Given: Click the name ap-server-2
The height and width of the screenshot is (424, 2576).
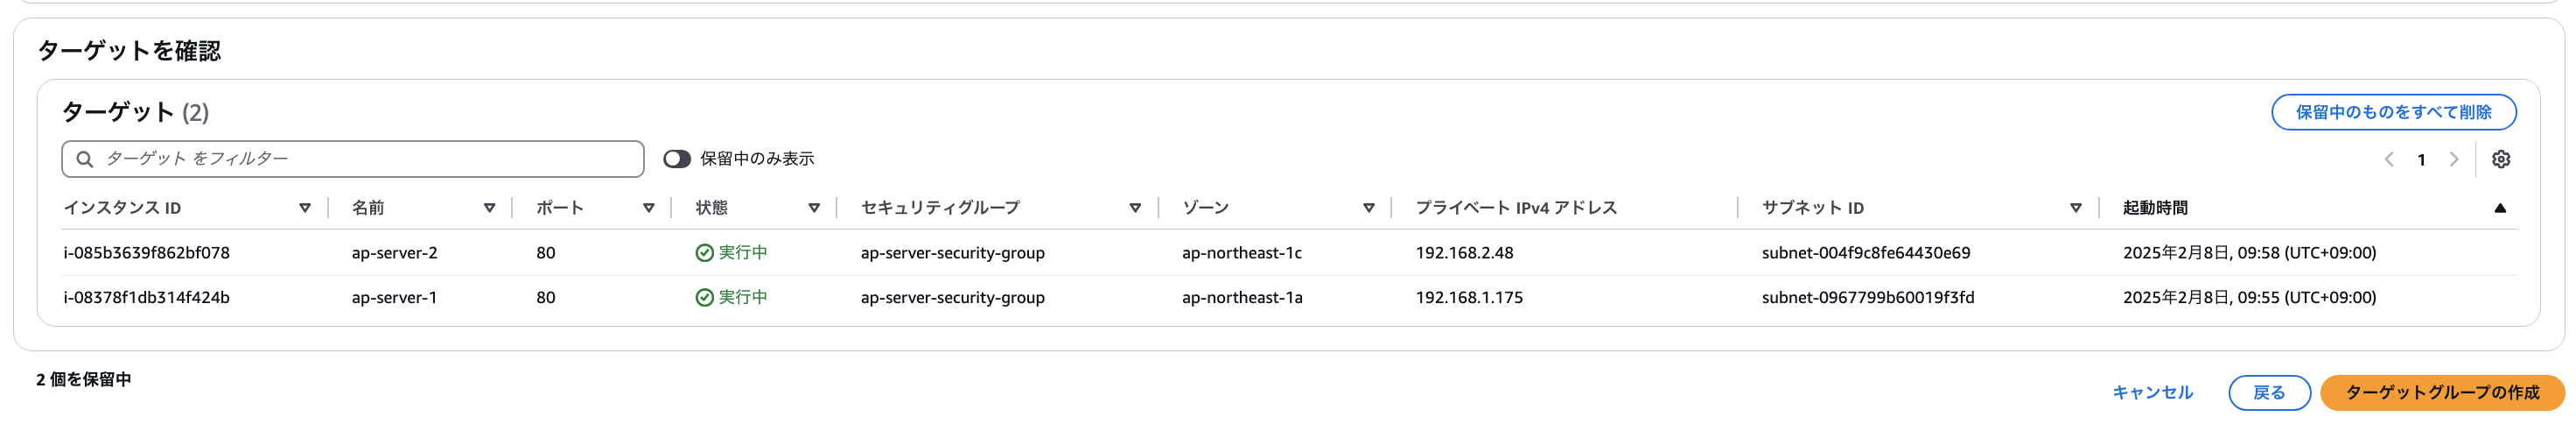Looking at the screenshot, I should point(394,253).
